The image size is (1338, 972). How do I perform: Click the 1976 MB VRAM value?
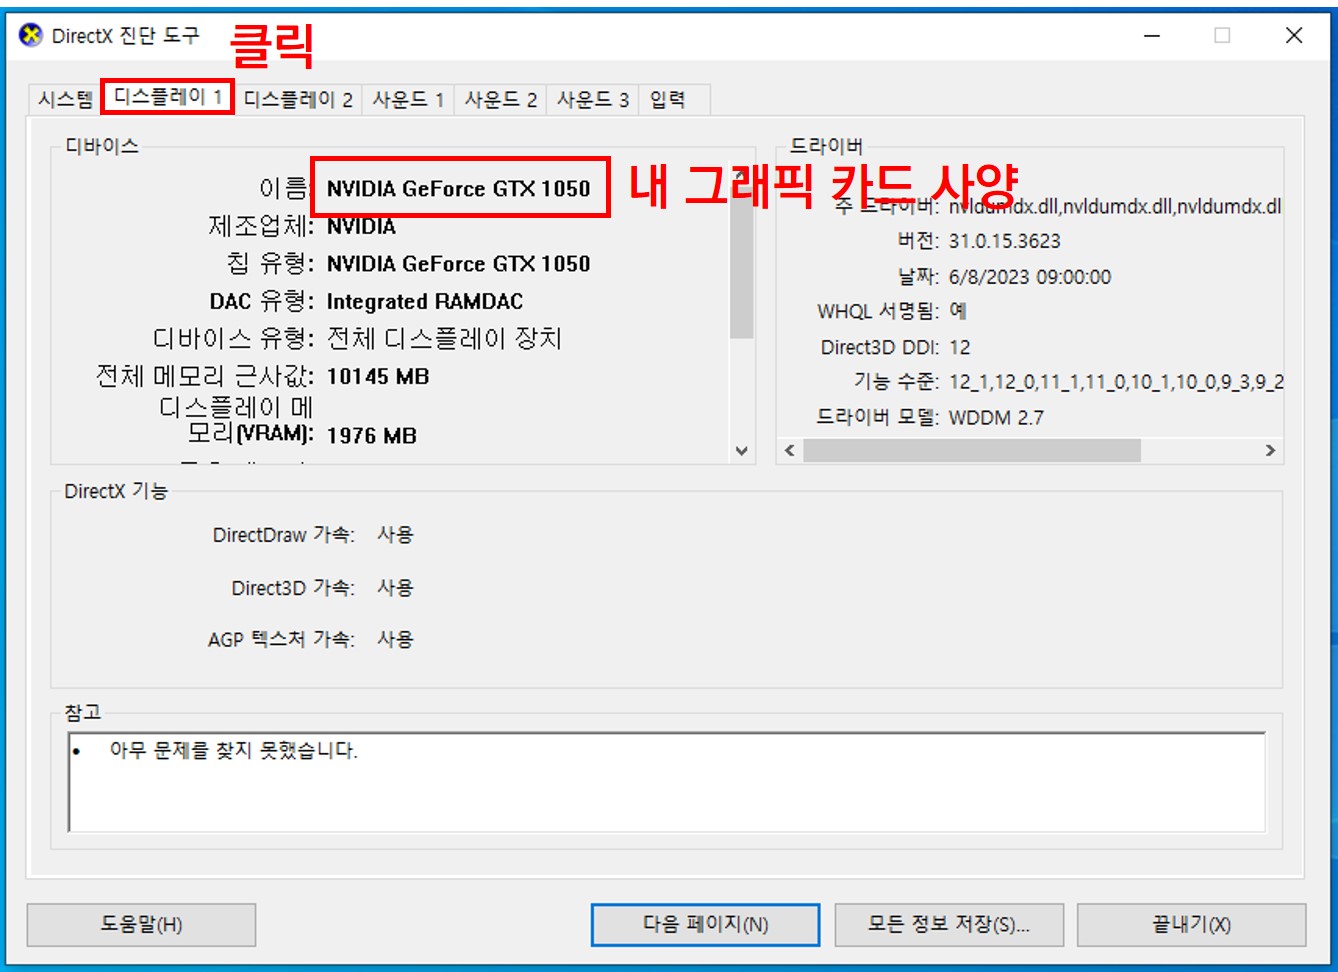372,436
